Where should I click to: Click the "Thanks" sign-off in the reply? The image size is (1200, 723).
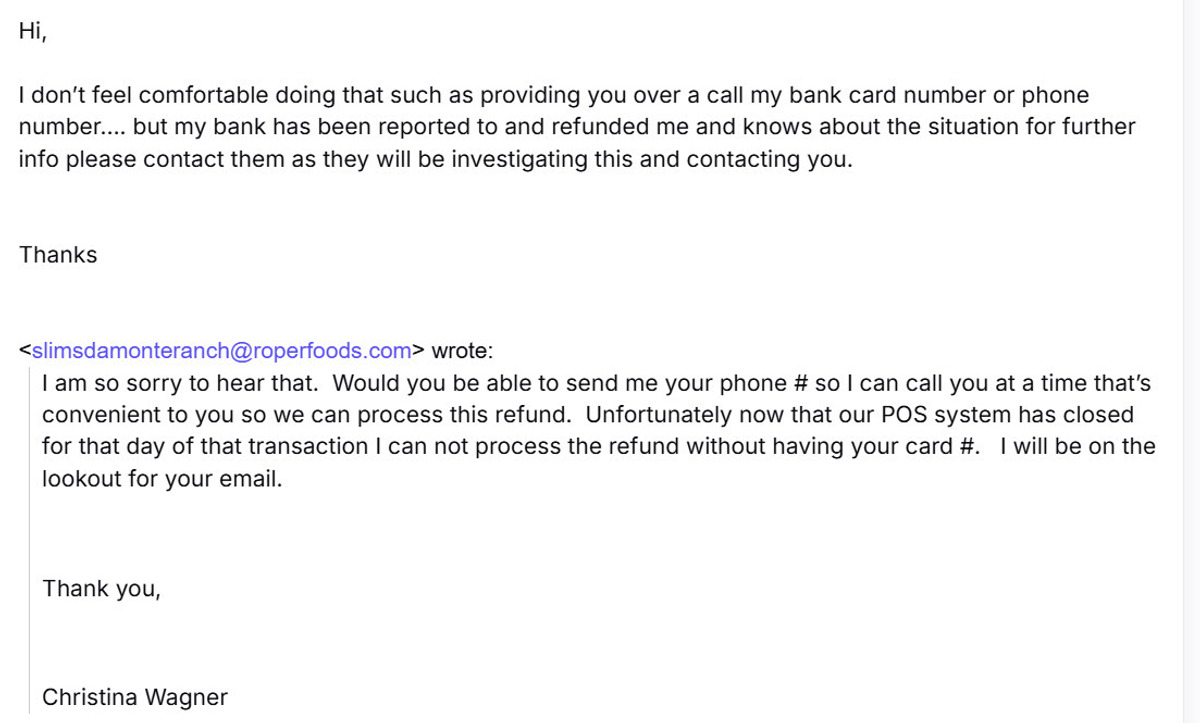[58, 255]
